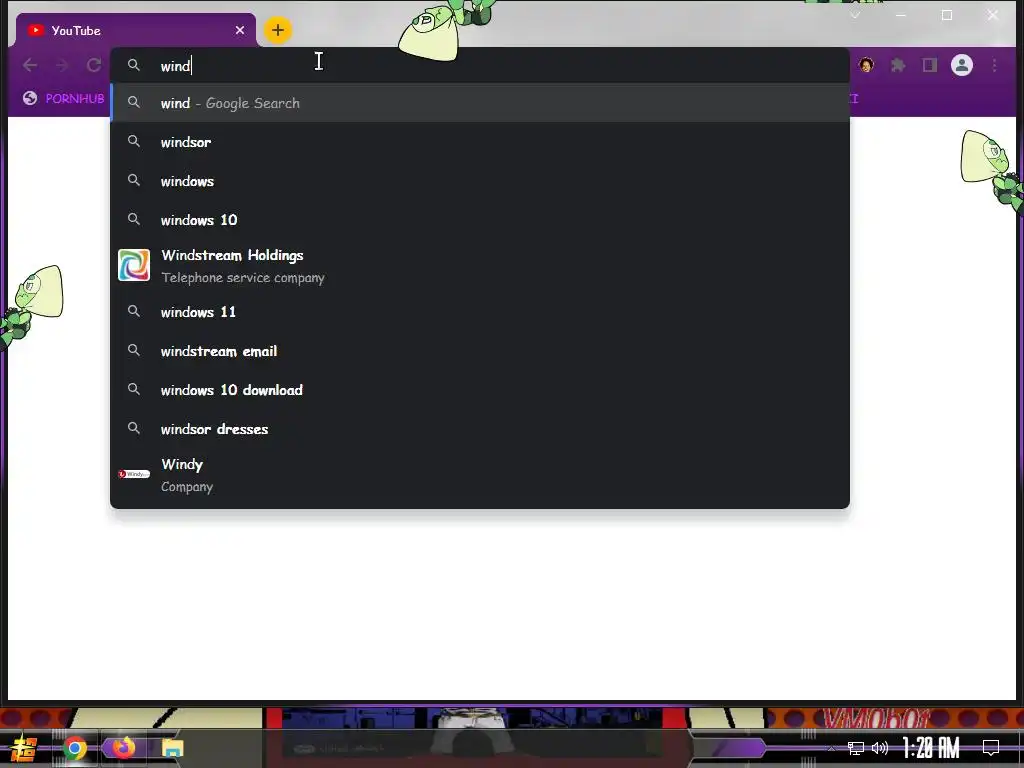The image size is (1024, 768).
Task: Select the 'windows' suggestion
Action: pos(480,181)
